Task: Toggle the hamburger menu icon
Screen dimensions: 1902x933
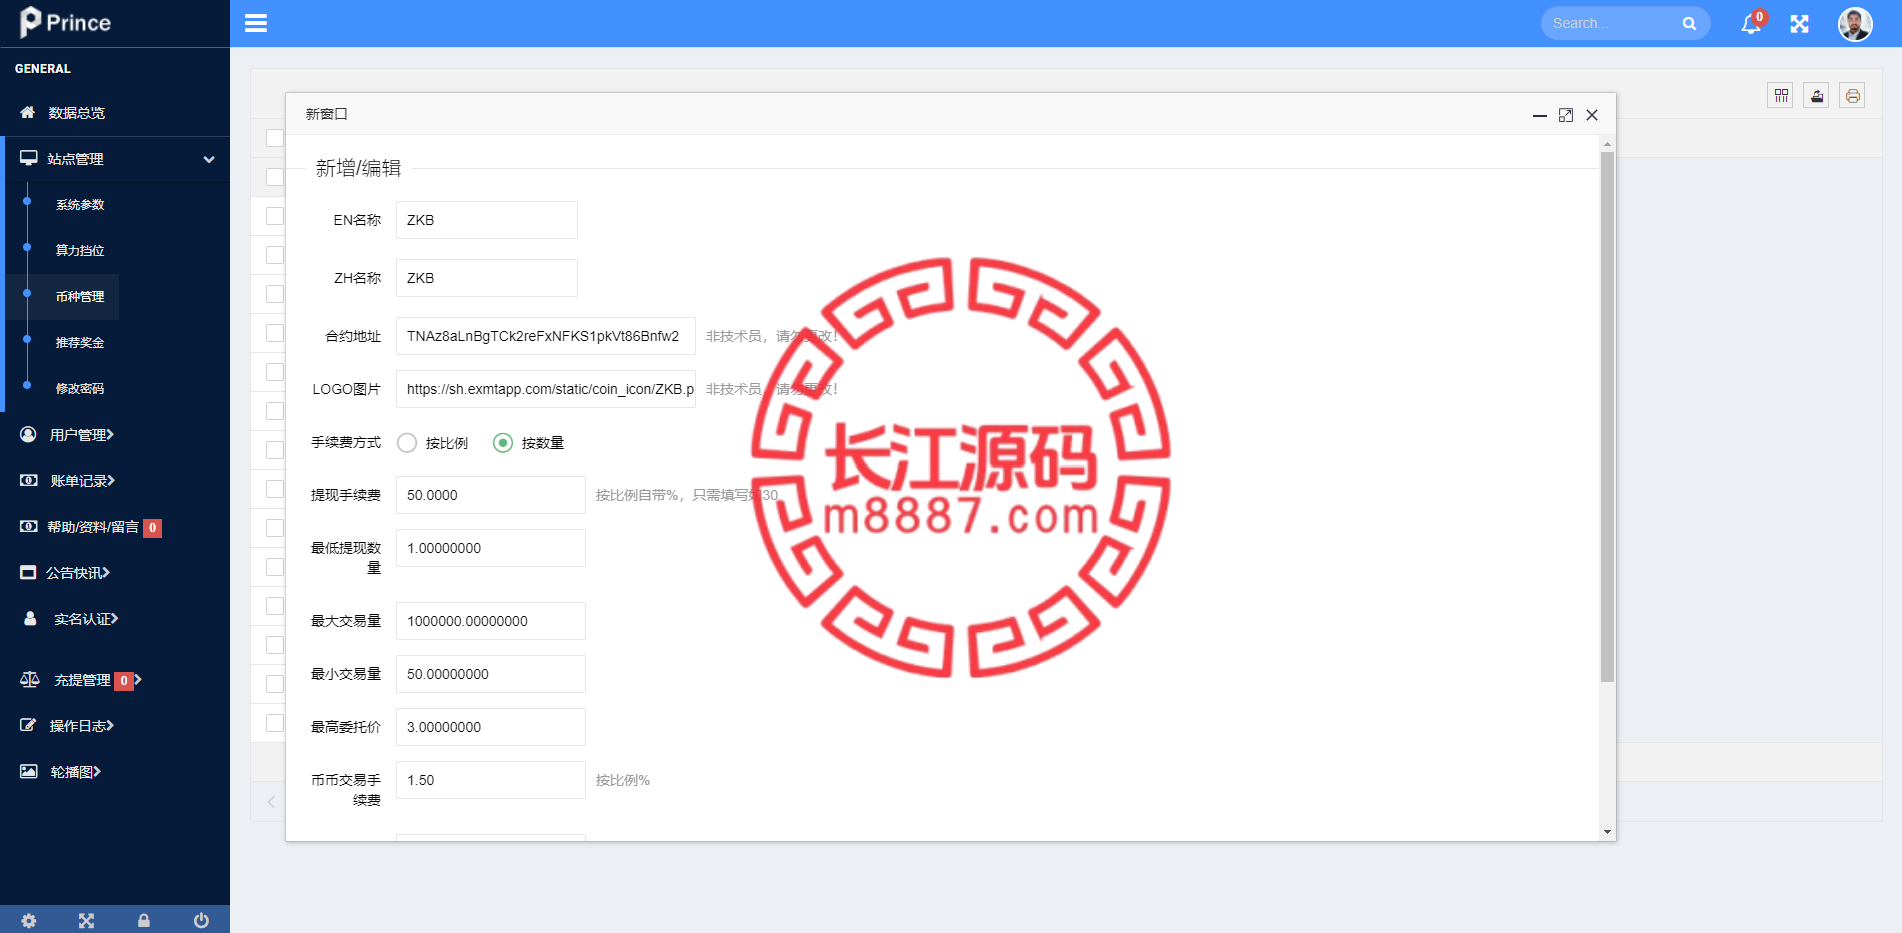Action: coord(256,23)
